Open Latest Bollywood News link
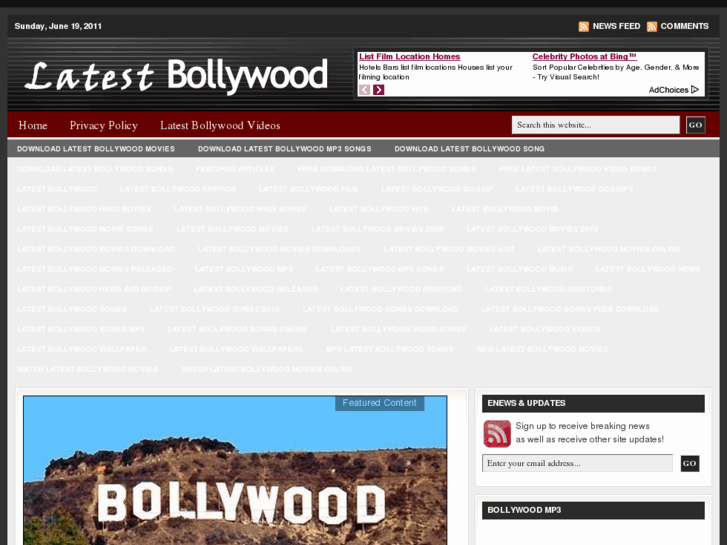 coord(648,269)
